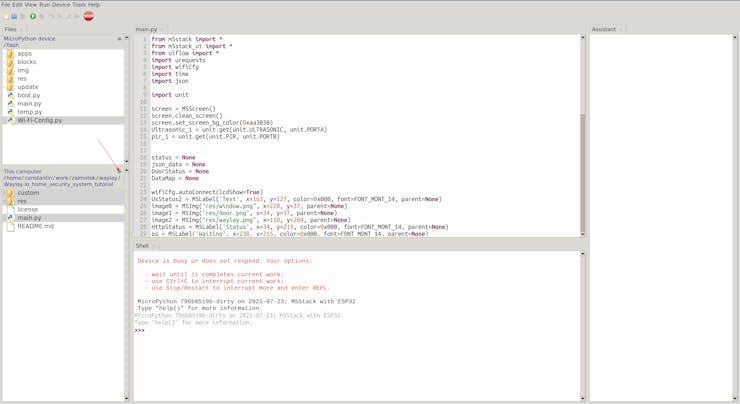The height and width of the screenshot is (404, 740).
Task: Click the 'import unit' code line
Action: [169, 95]
